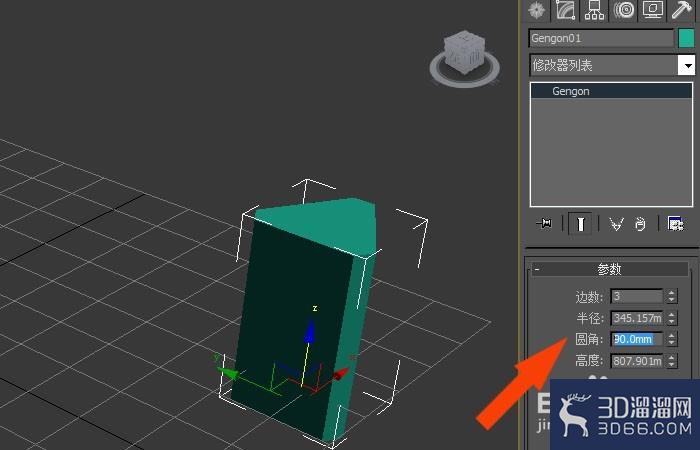Open the Hierarchy panel tab
The width and height of the screenshot is (700, 450).
594,10
